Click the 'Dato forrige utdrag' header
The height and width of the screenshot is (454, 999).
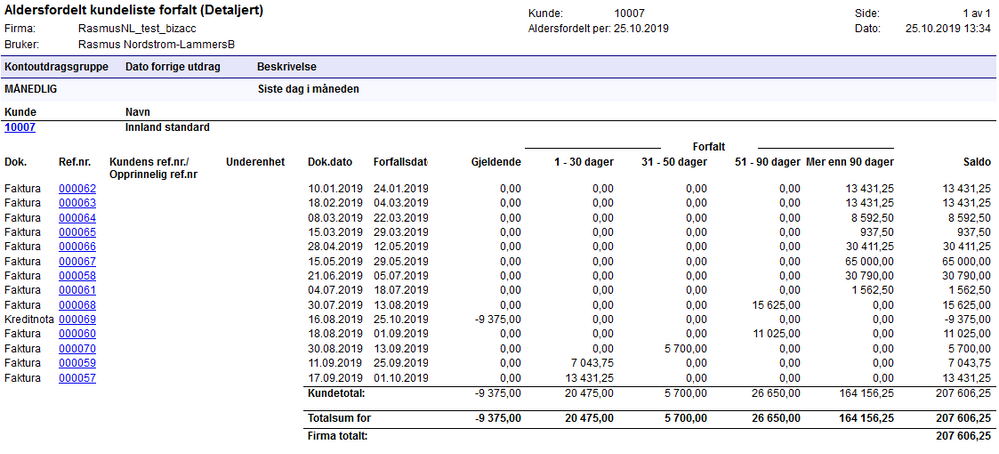click(x=173, y=67)
